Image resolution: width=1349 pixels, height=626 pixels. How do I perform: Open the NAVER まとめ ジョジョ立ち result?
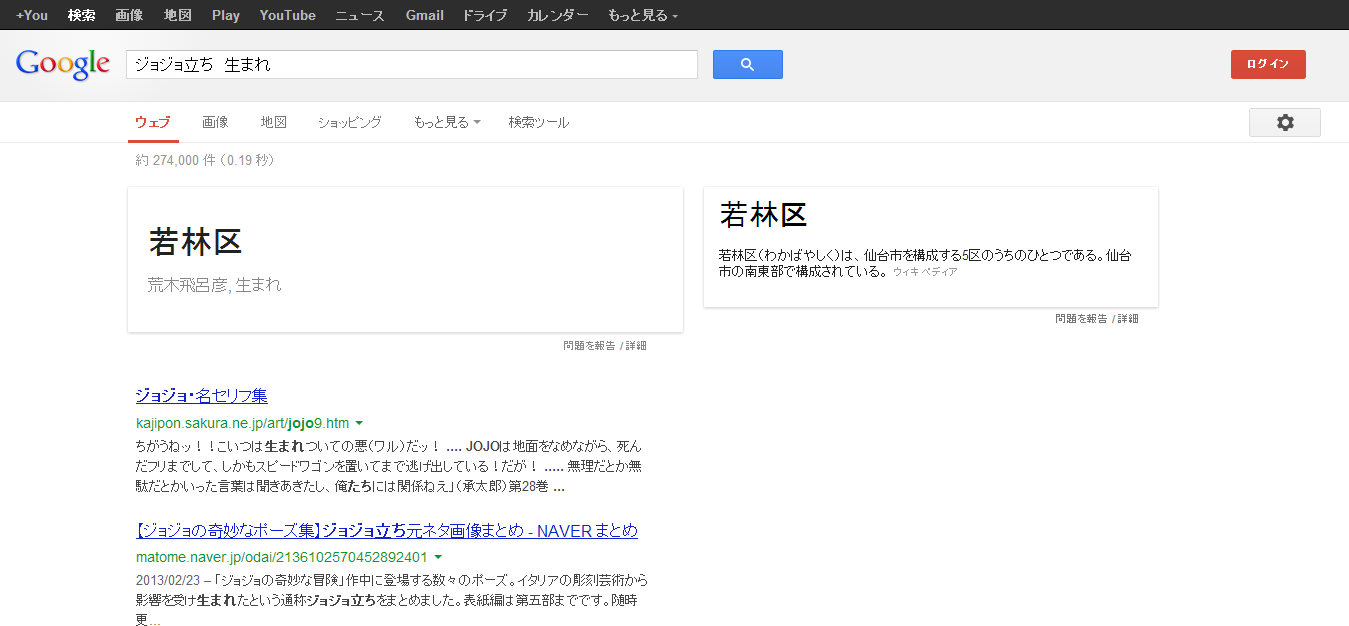point(386,530)
